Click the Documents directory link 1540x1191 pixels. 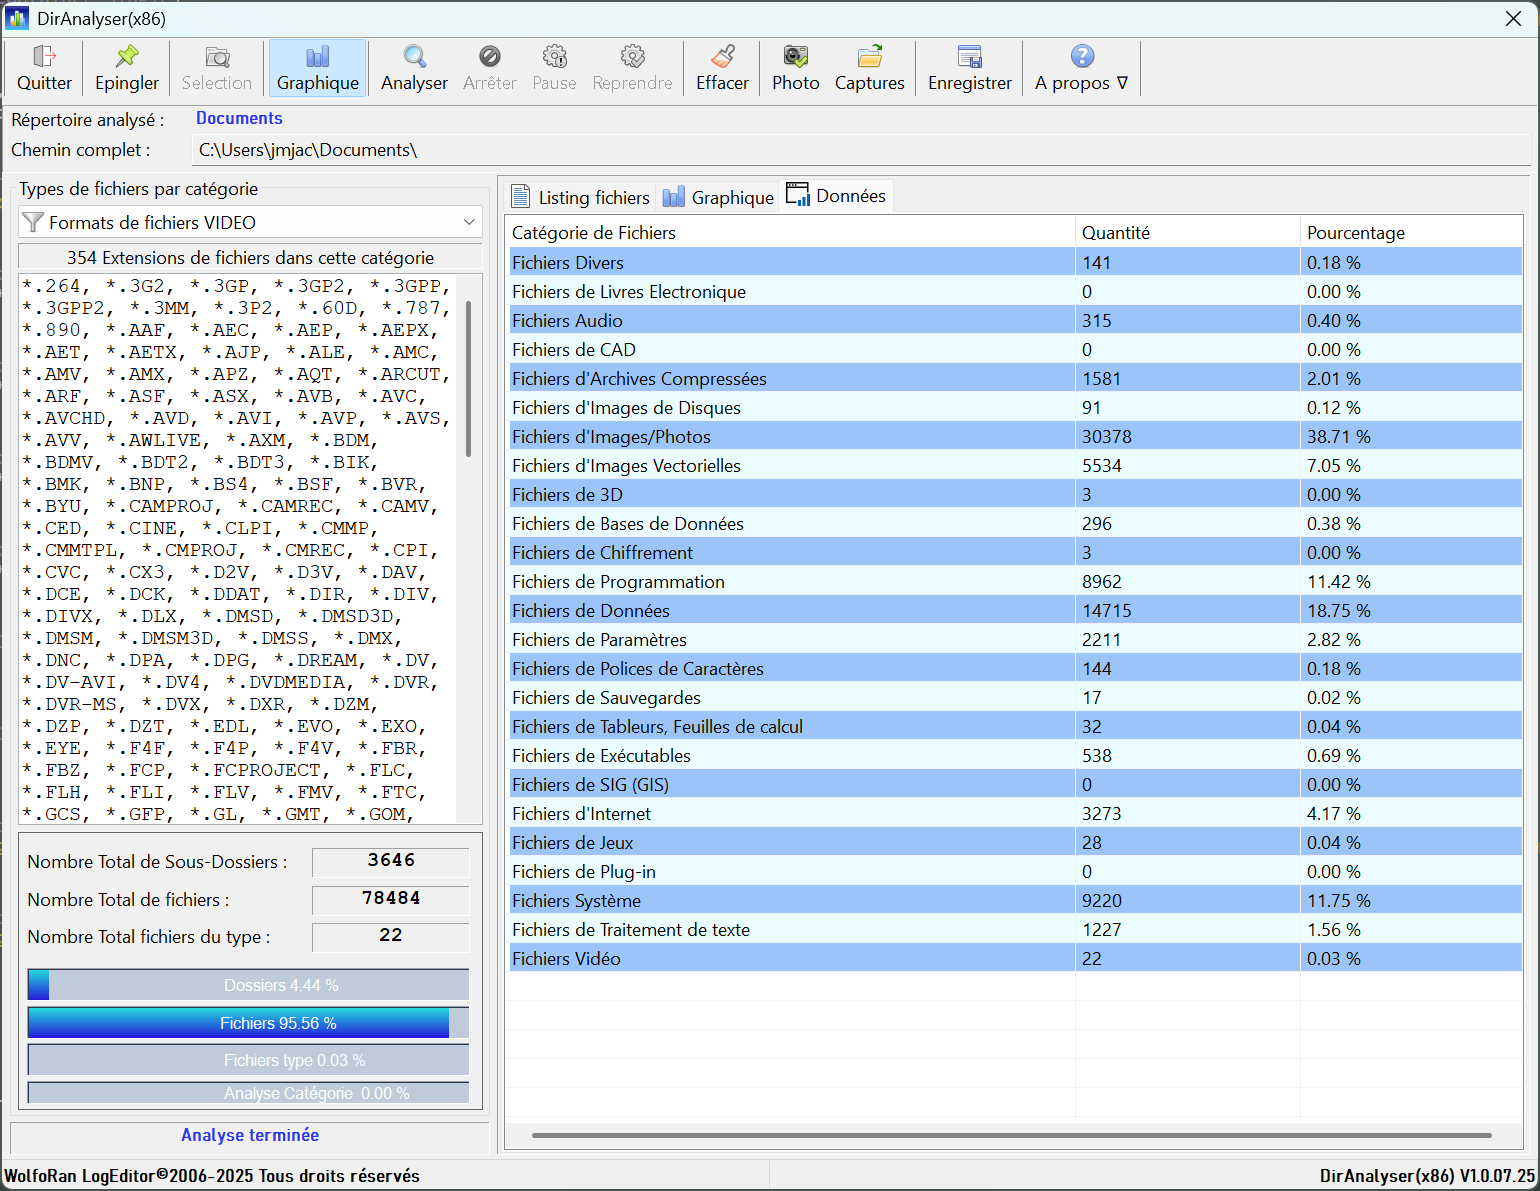point(239,118)
